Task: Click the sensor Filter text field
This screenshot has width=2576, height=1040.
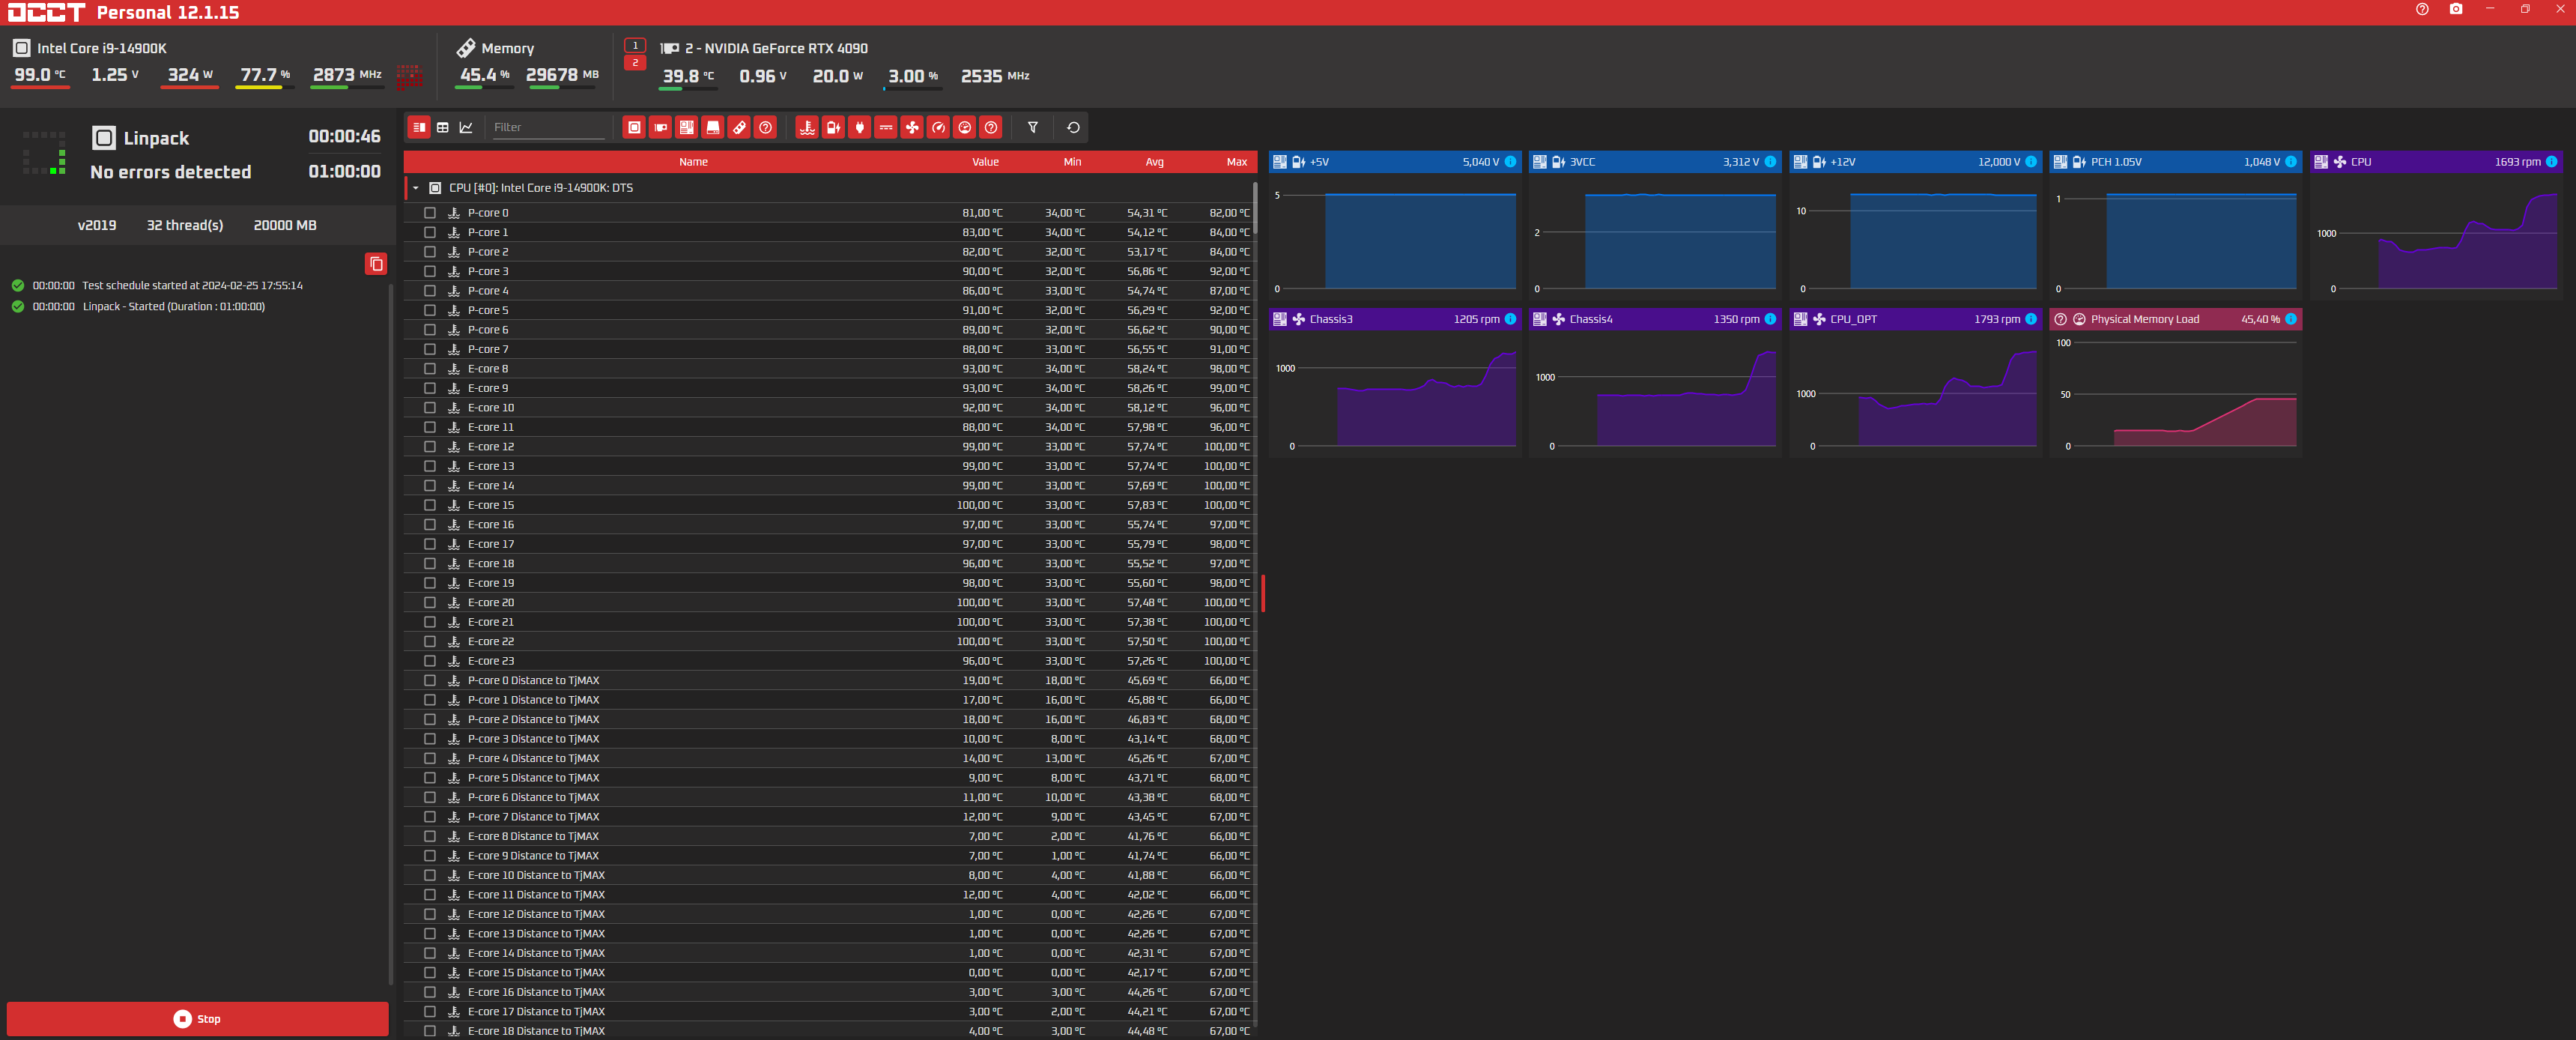Action: 548,127
